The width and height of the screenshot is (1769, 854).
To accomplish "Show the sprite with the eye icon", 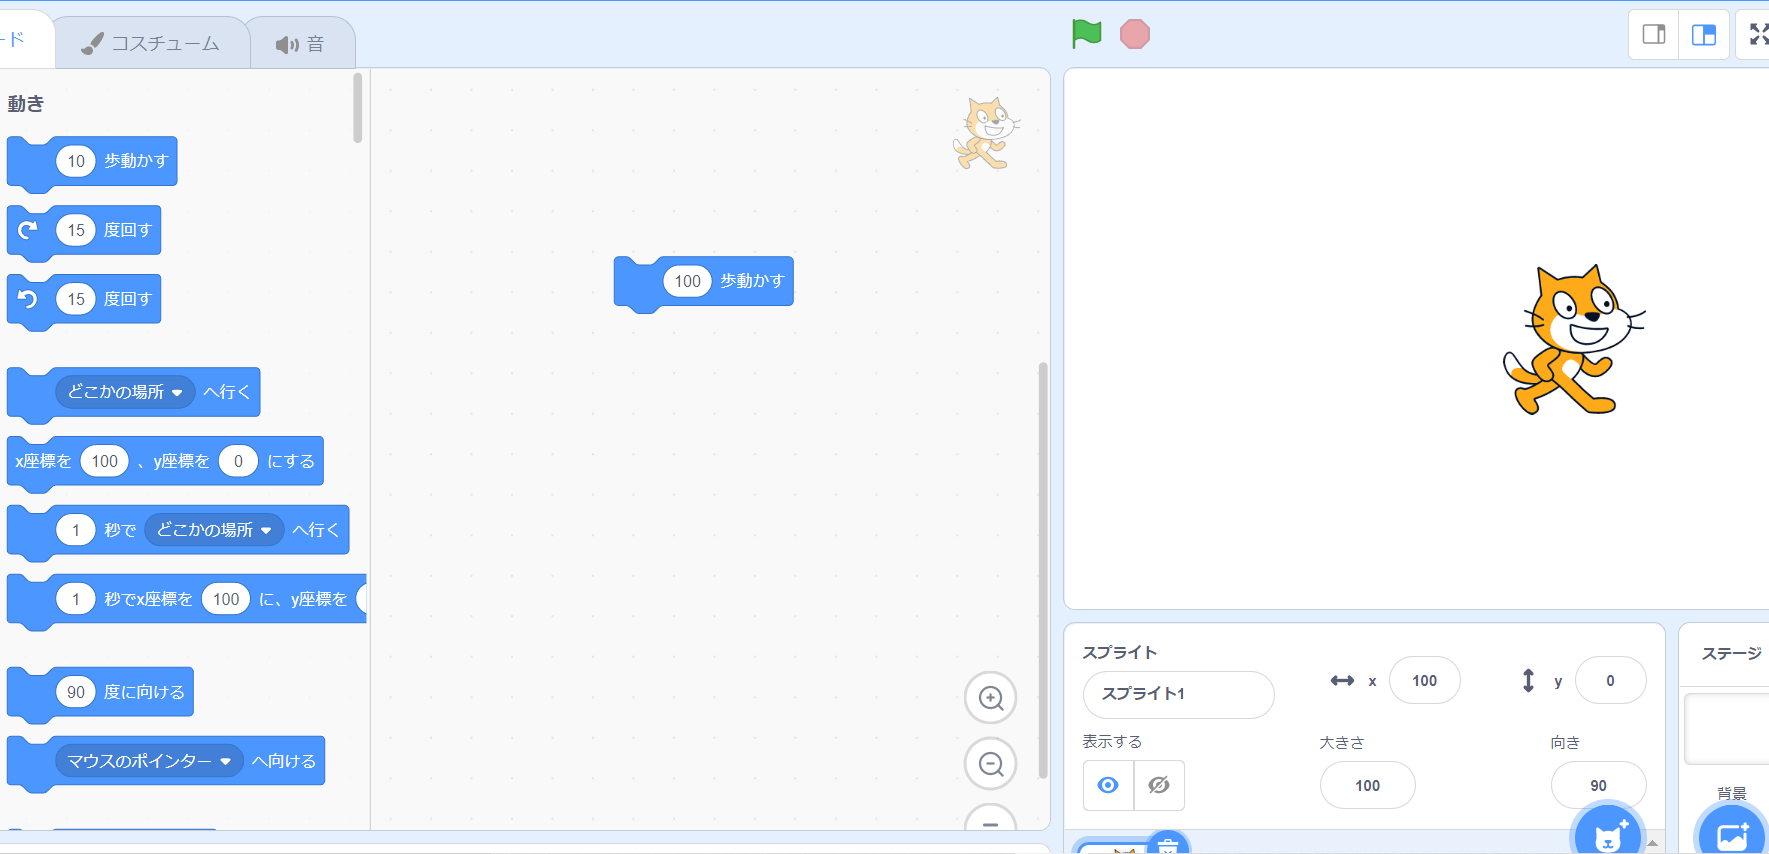I will 1108,785.
